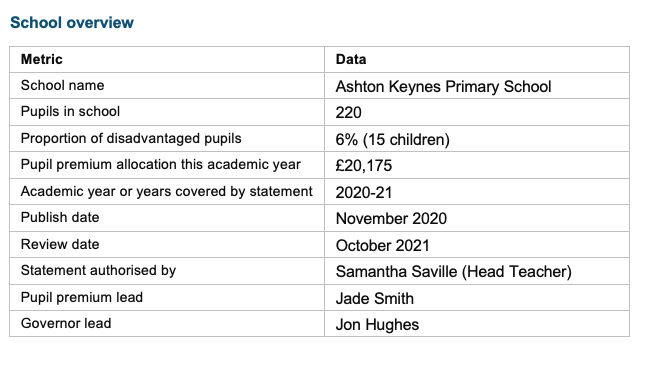Select the 2020-21 value
The image size is (662, 382).
(x=364, y=193)
